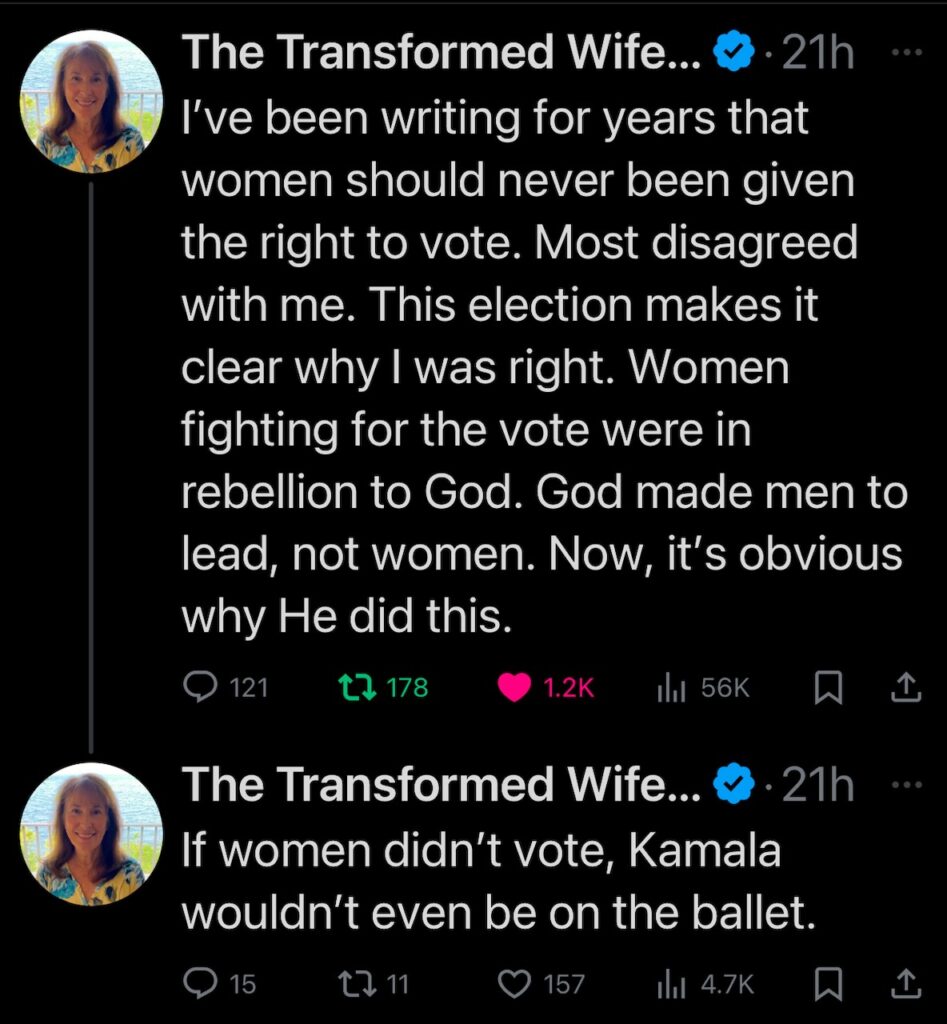This screenshot has width=947, height=1024.
Task: Retweet the second tweet with 11 retweets
Action: (352, 984)
